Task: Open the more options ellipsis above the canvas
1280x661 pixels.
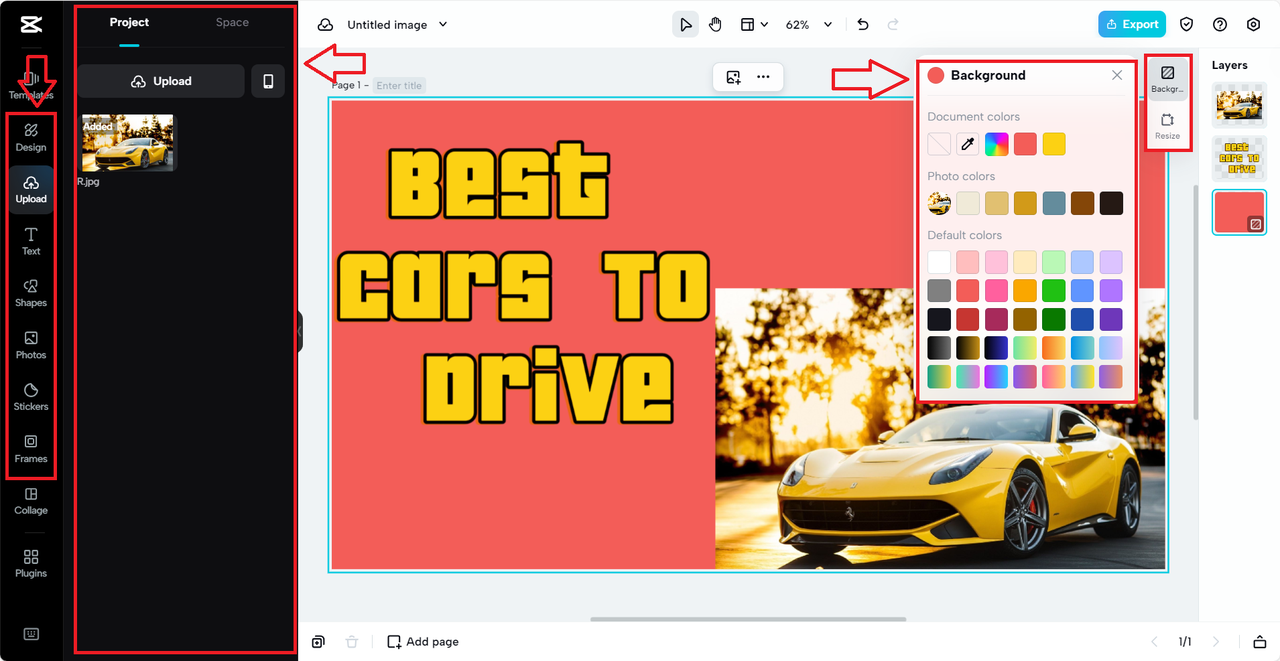Action: [x=763, y=77]
